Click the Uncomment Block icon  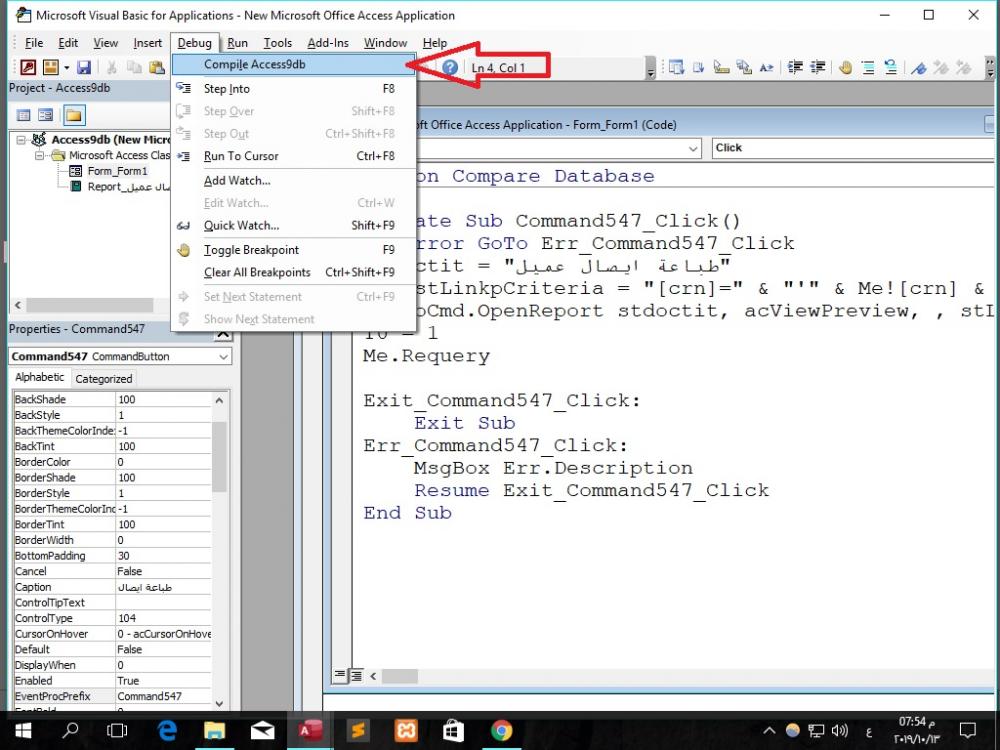tap(890, 67)
